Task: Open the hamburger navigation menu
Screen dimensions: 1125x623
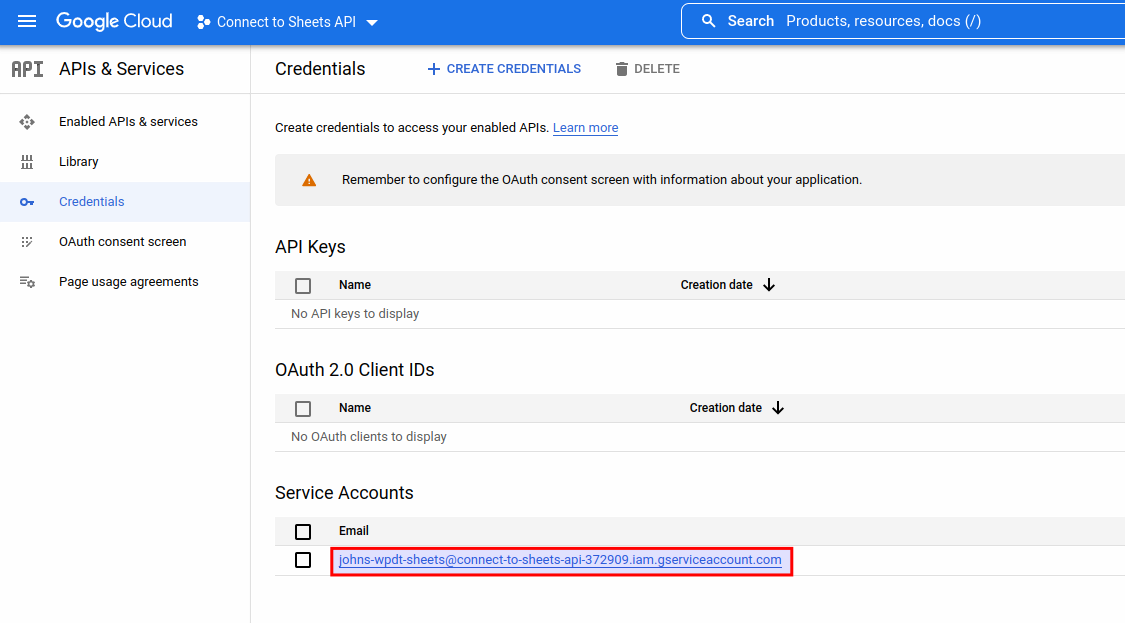Action: coord(27,21)
